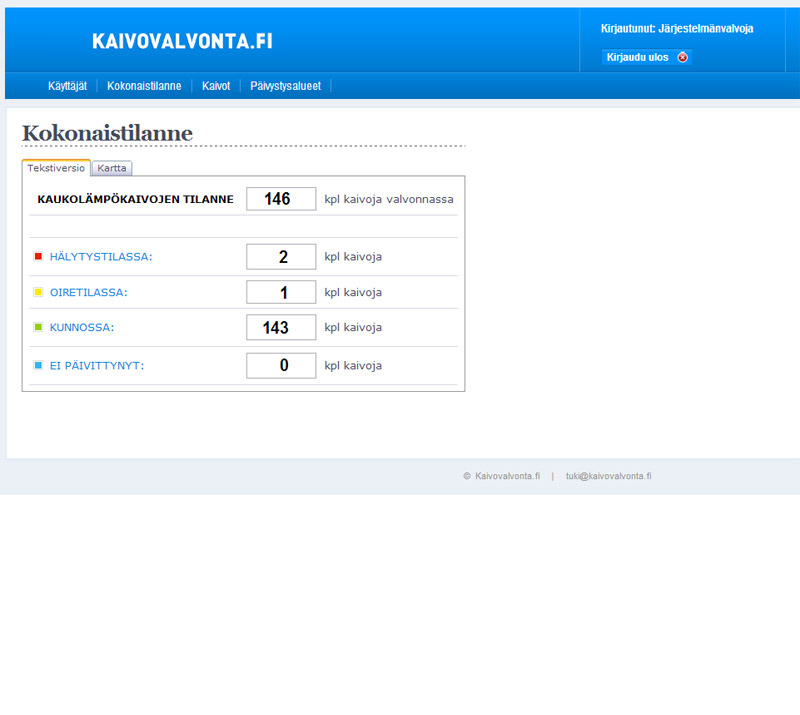
Task: Click the yellow Oiretilassa status square
Action: pyautogui.click(x=38, y=292)
